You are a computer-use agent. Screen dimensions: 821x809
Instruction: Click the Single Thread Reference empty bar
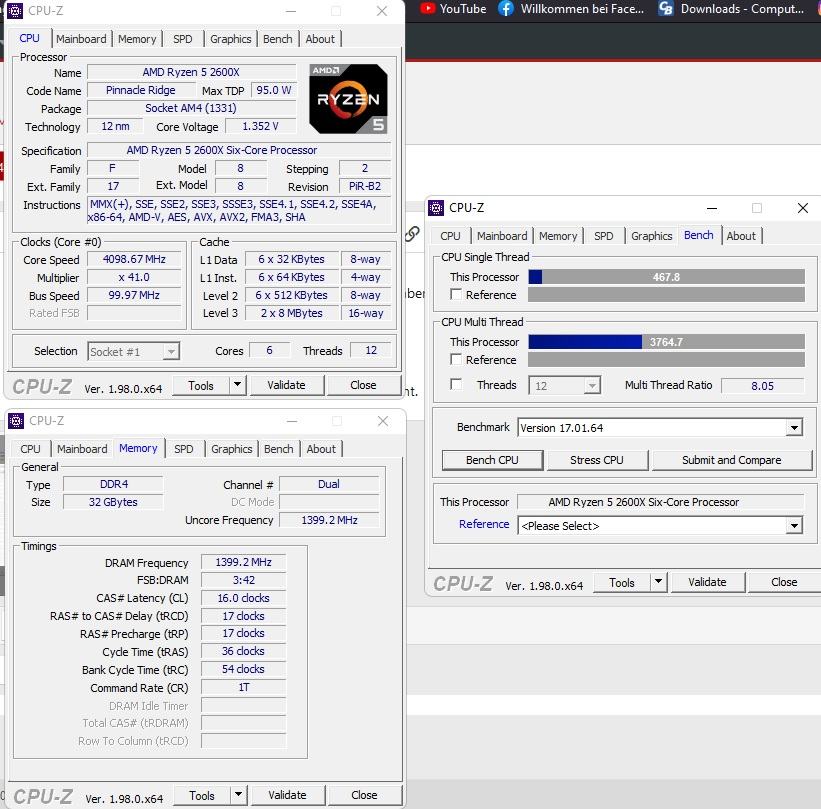point(666,294)
